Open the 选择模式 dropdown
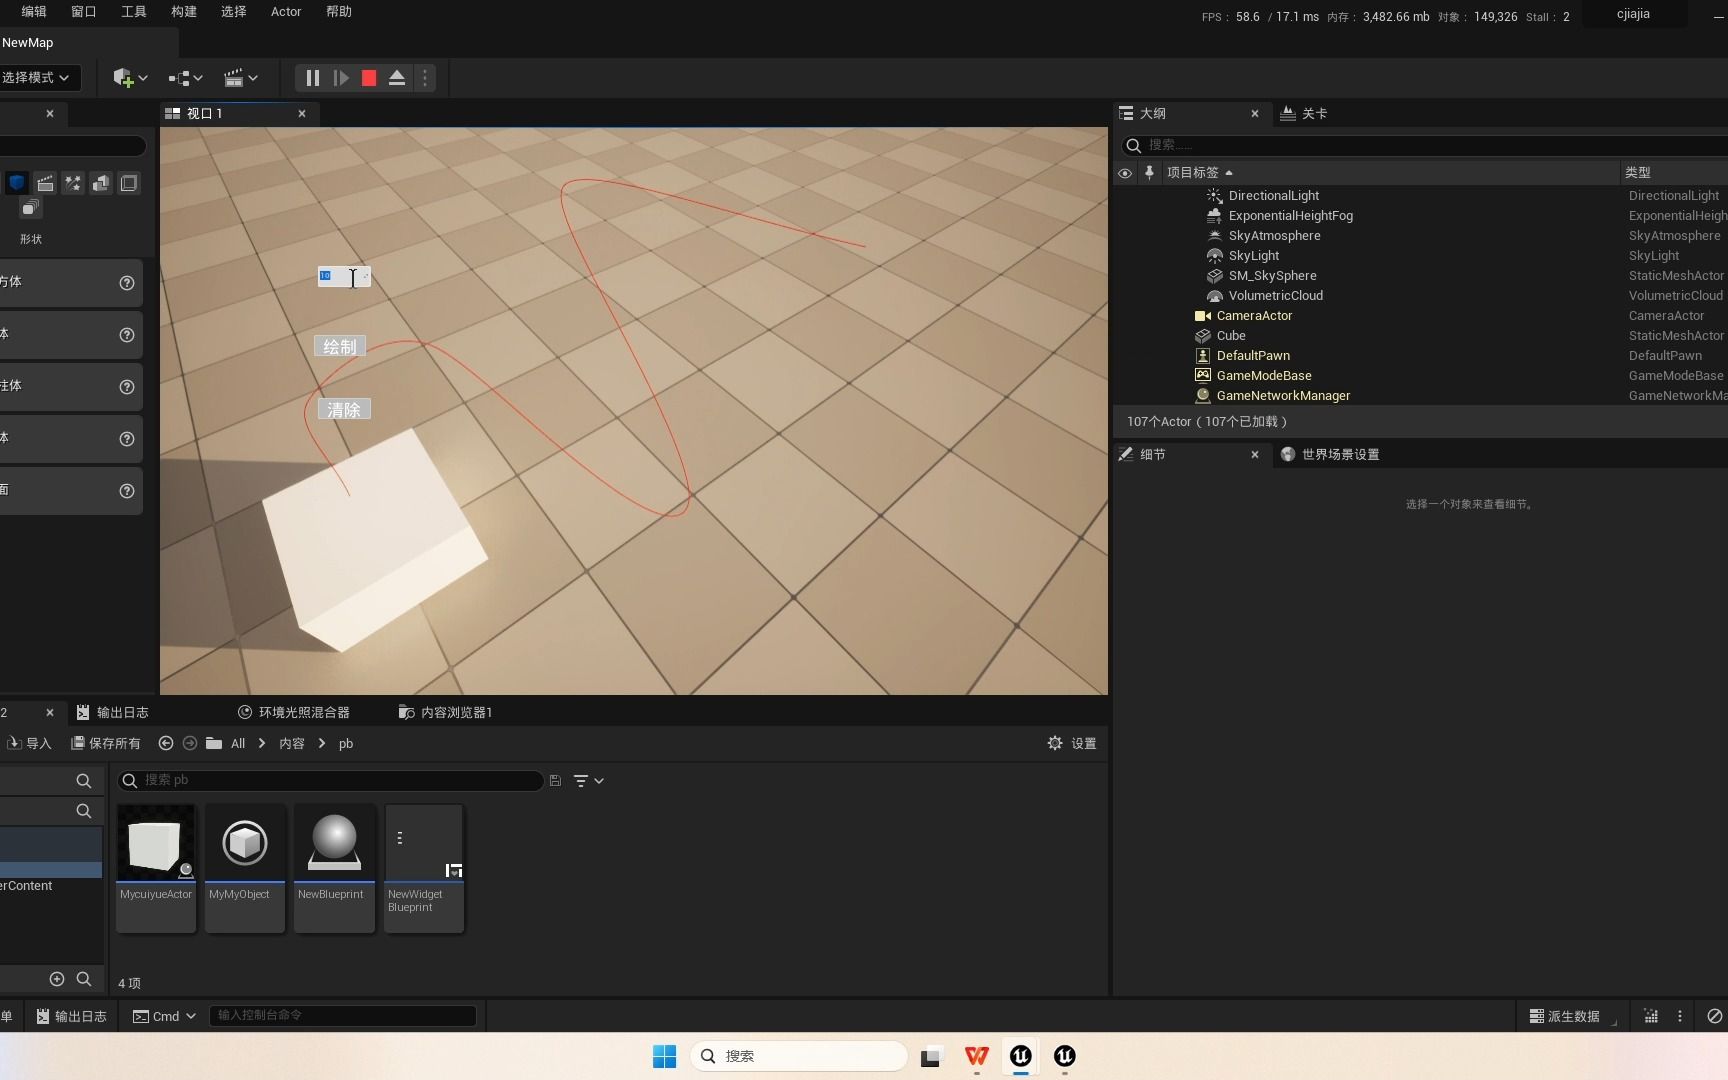 pyautogui.click(x=40, y=77)
